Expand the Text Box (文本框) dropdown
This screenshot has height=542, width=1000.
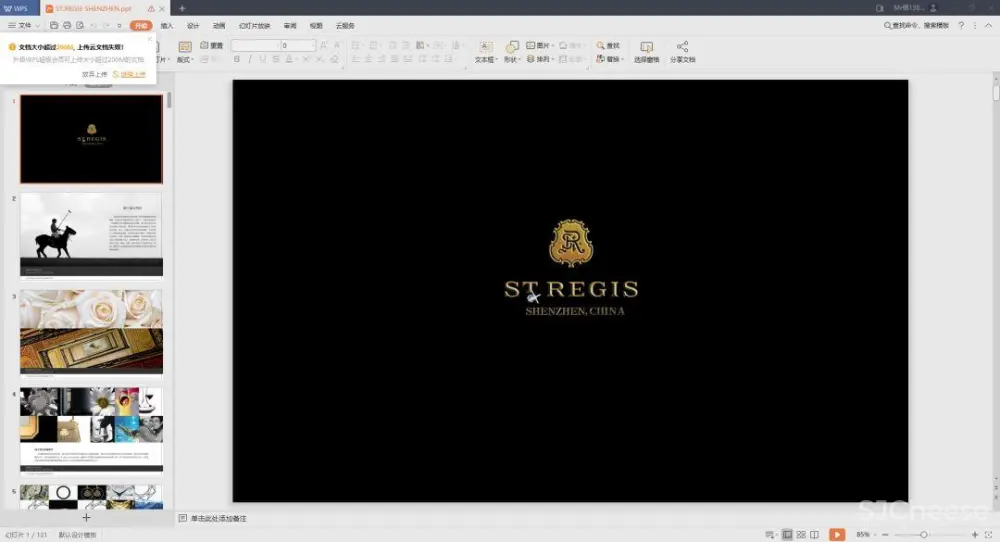click(x=485, y=60)
